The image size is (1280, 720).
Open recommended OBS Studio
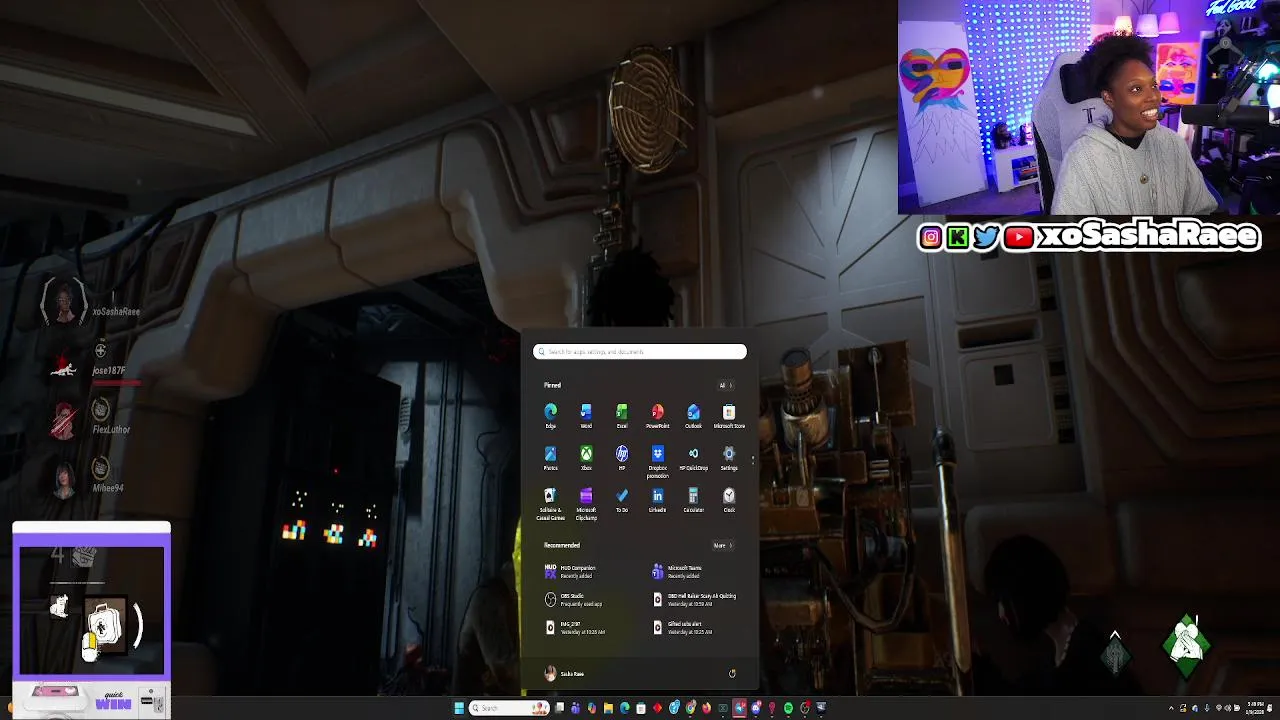[x=574, y=600]
